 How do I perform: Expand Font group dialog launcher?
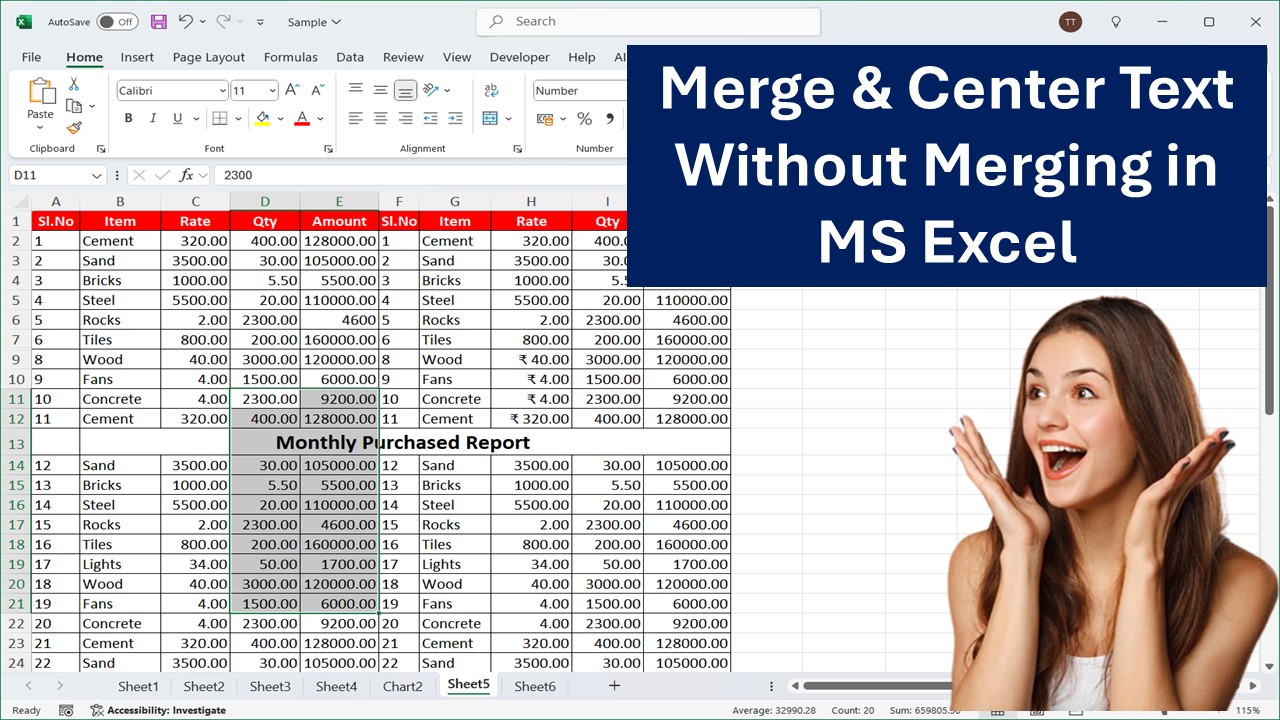[328, 149]
